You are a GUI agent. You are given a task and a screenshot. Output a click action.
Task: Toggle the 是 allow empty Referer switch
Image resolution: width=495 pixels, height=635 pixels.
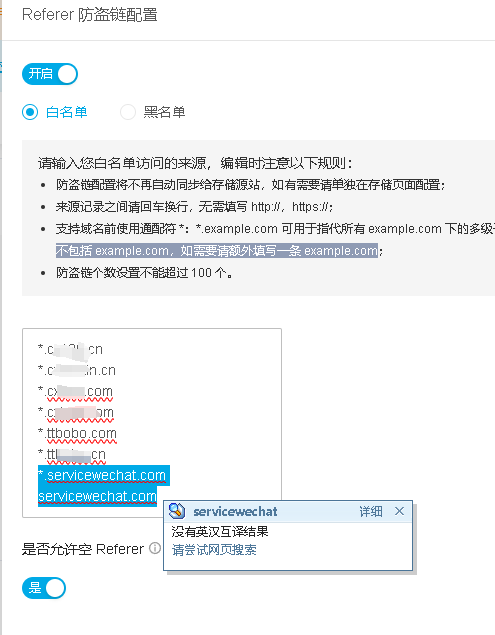pos(44,588)
